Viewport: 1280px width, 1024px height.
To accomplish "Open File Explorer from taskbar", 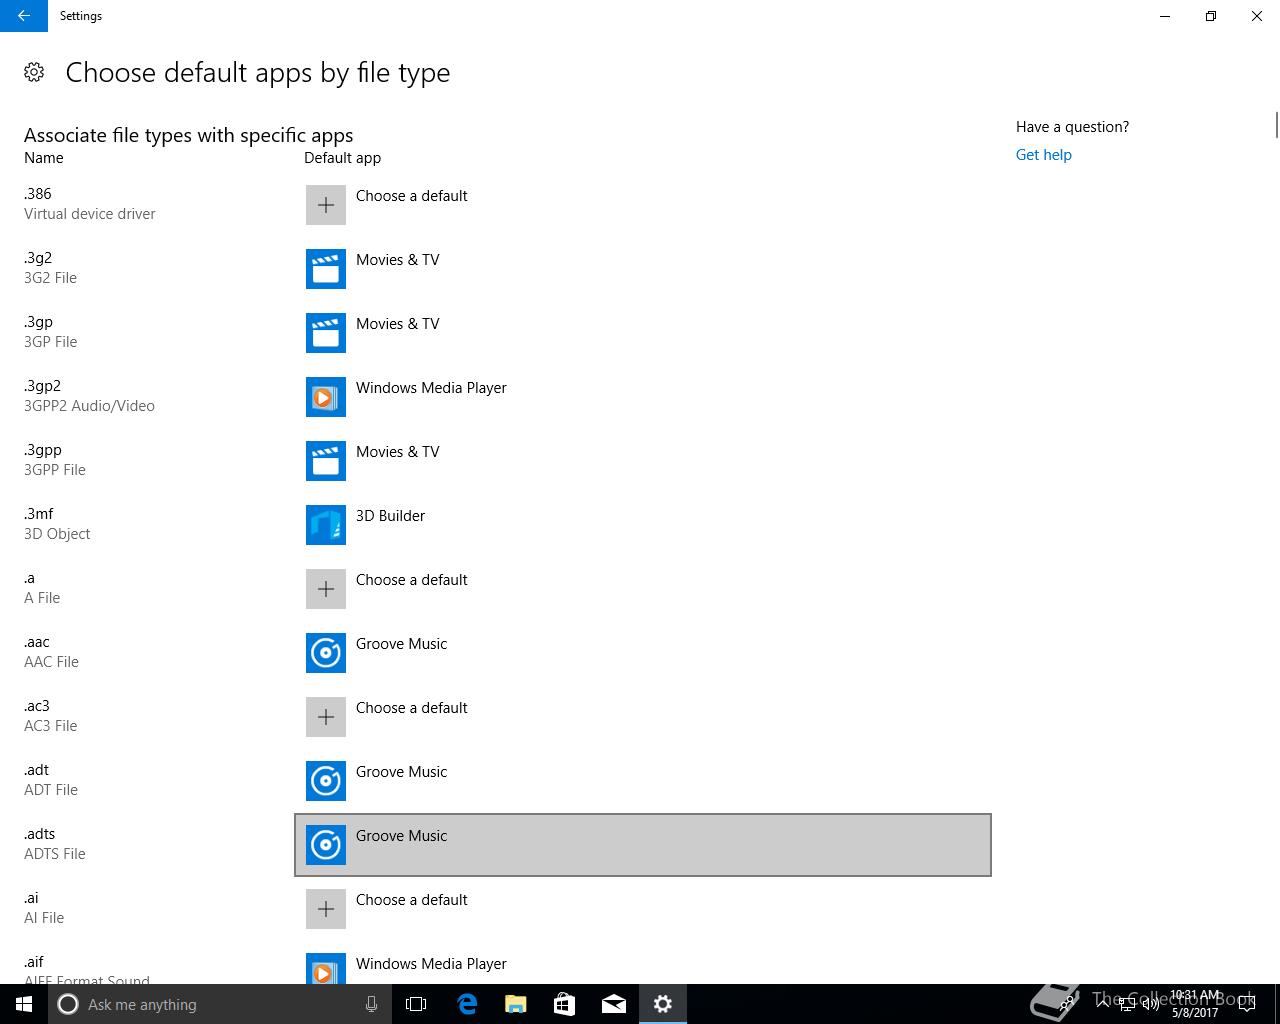I will tap(516, 1004).
